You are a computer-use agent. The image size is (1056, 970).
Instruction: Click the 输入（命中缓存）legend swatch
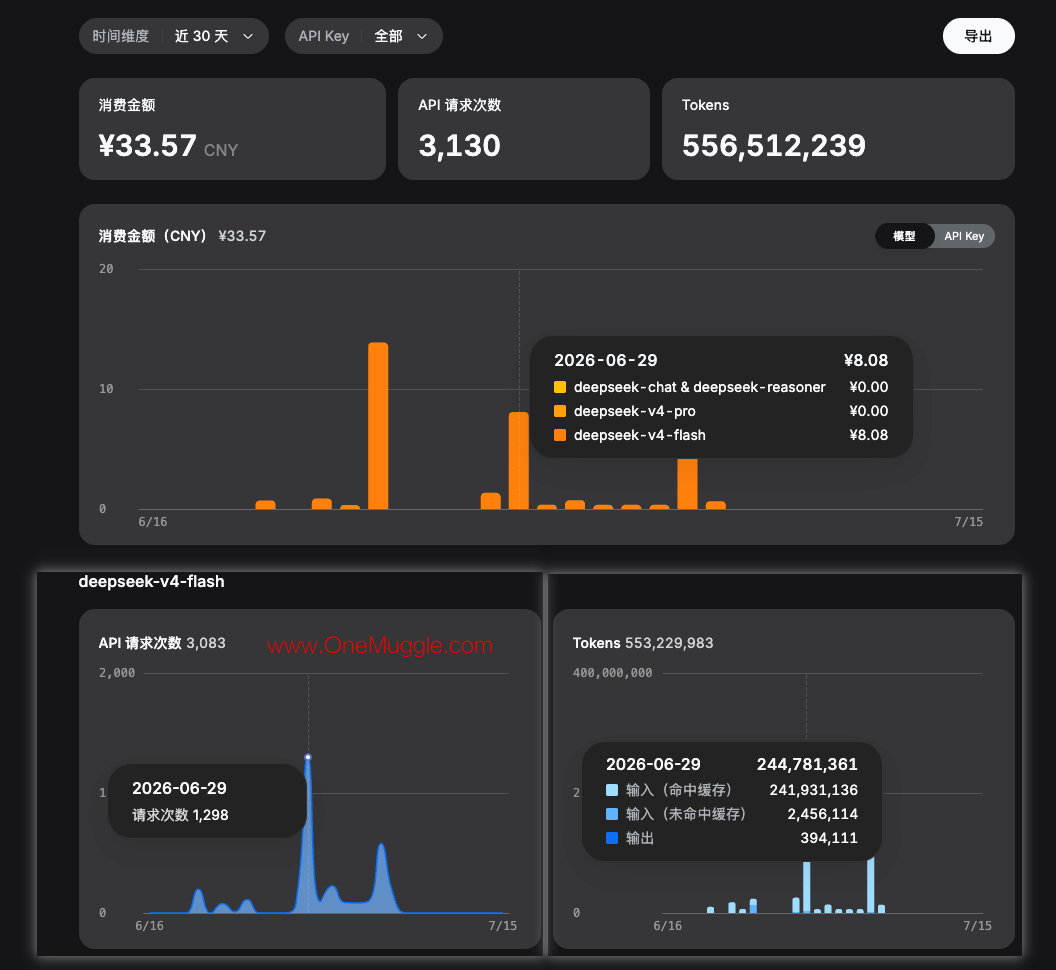coord(612,790)
